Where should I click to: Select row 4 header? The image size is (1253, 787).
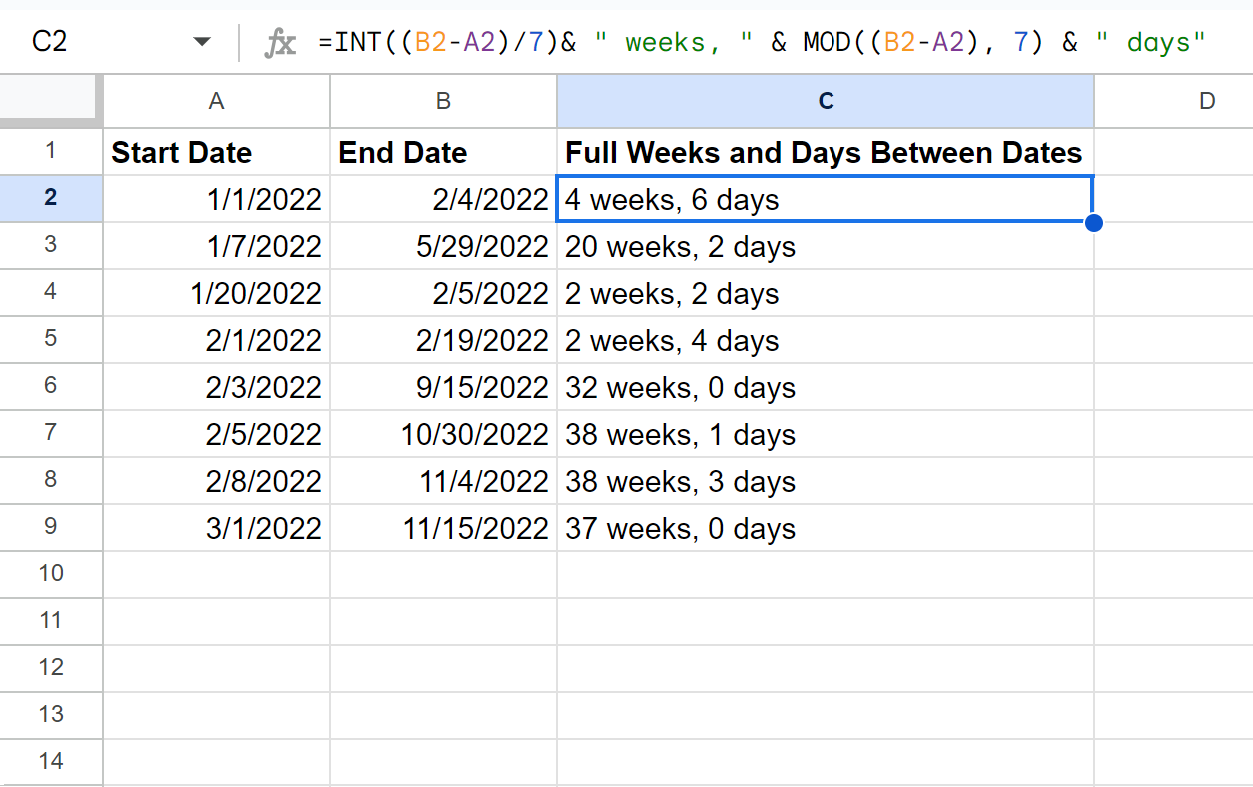pos(51,293)
